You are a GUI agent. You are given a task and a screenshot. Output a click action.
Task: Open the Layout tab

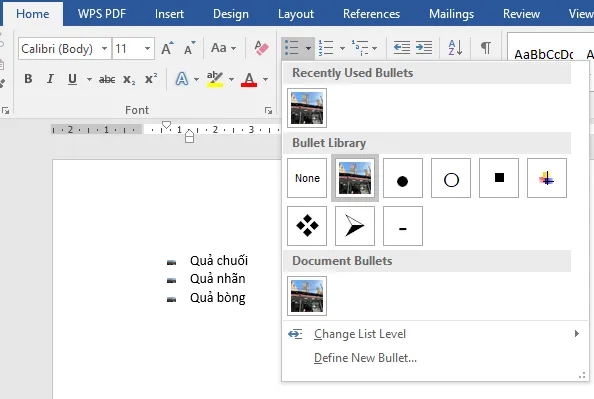tap(296, 14)
